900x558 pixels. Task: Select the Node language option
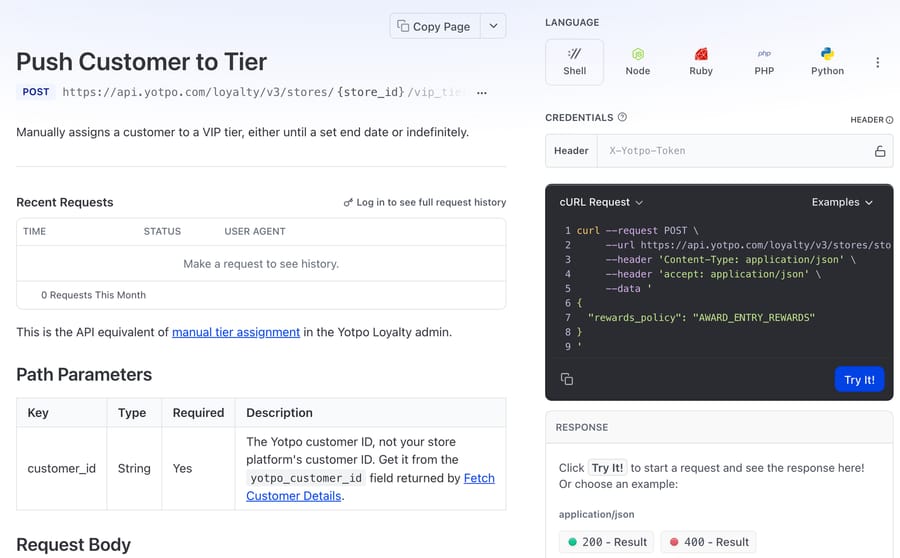tap(638, 62)
